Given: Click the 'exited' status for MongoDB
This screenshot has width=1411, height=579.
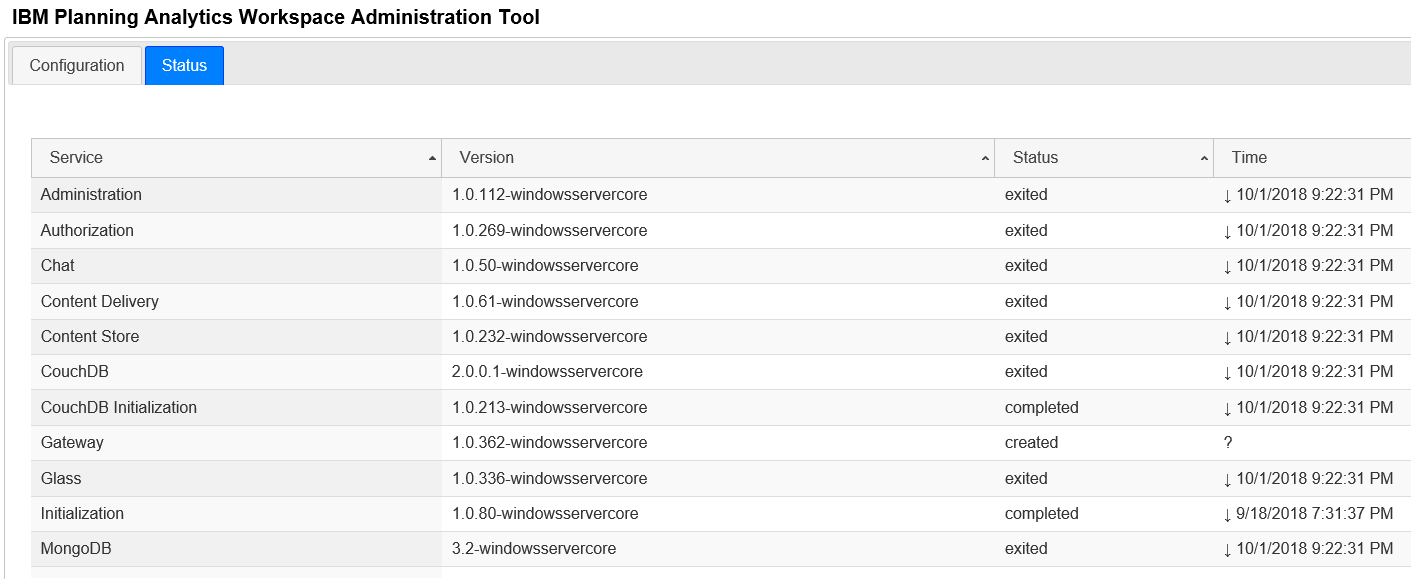Looking at the screenshot, I should coord(1026,549).
